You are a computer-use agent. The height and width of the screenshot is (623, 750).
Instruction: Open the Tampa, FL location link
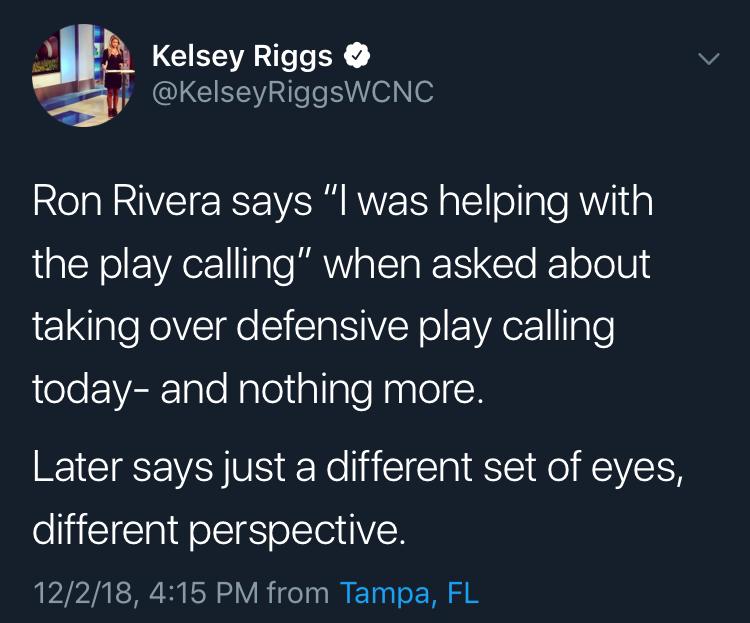click(x=409, y=593)
